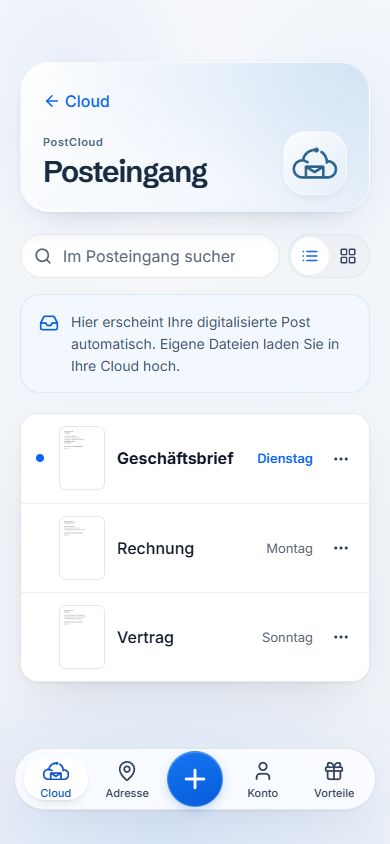Focus the Posteingang search field

click(150, 256)
